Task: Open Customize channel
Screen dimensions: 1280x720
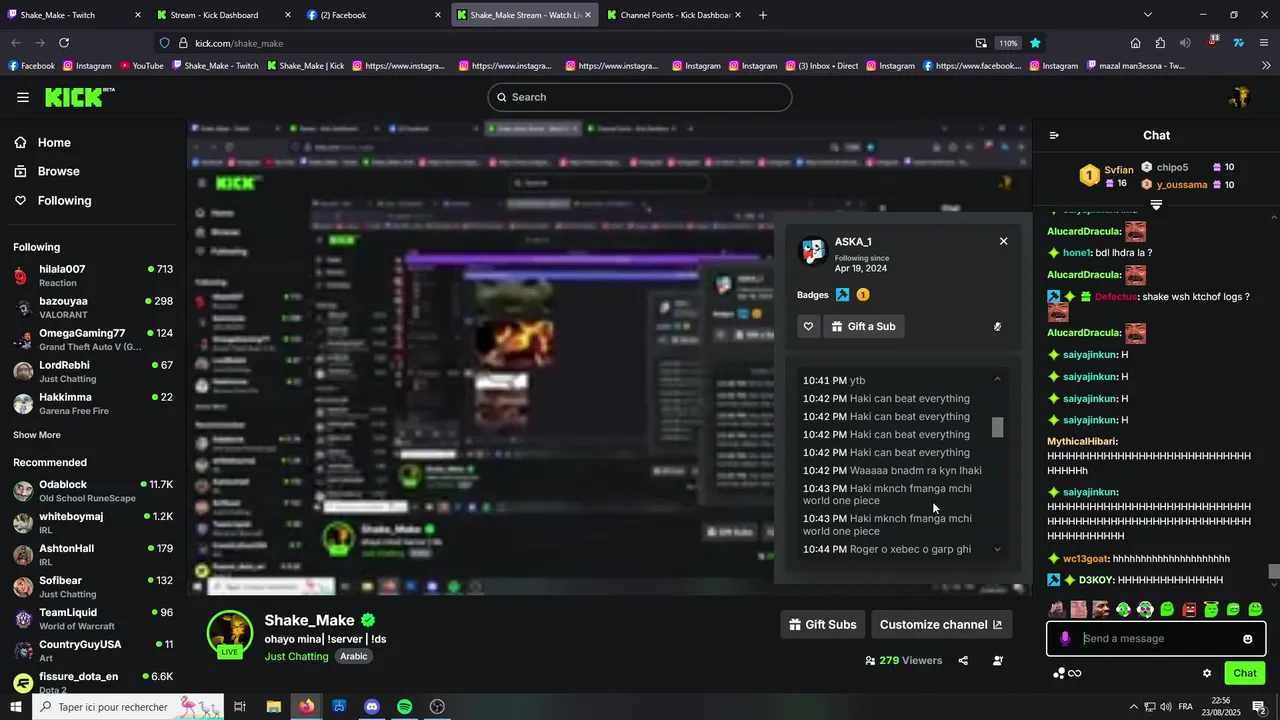Action: pyautogui.click(x=941, y=625)
